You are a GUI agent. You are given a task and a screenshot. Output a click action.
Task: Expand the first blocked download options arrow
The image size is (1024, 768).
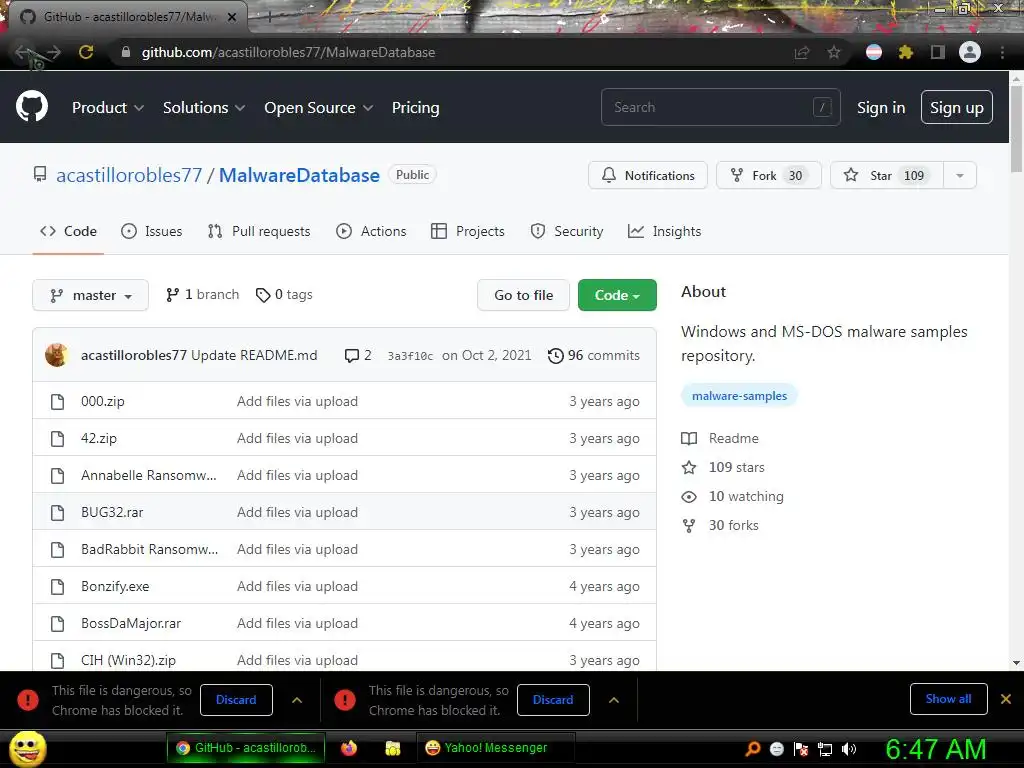pyautogui.click(x=296, y=699)
